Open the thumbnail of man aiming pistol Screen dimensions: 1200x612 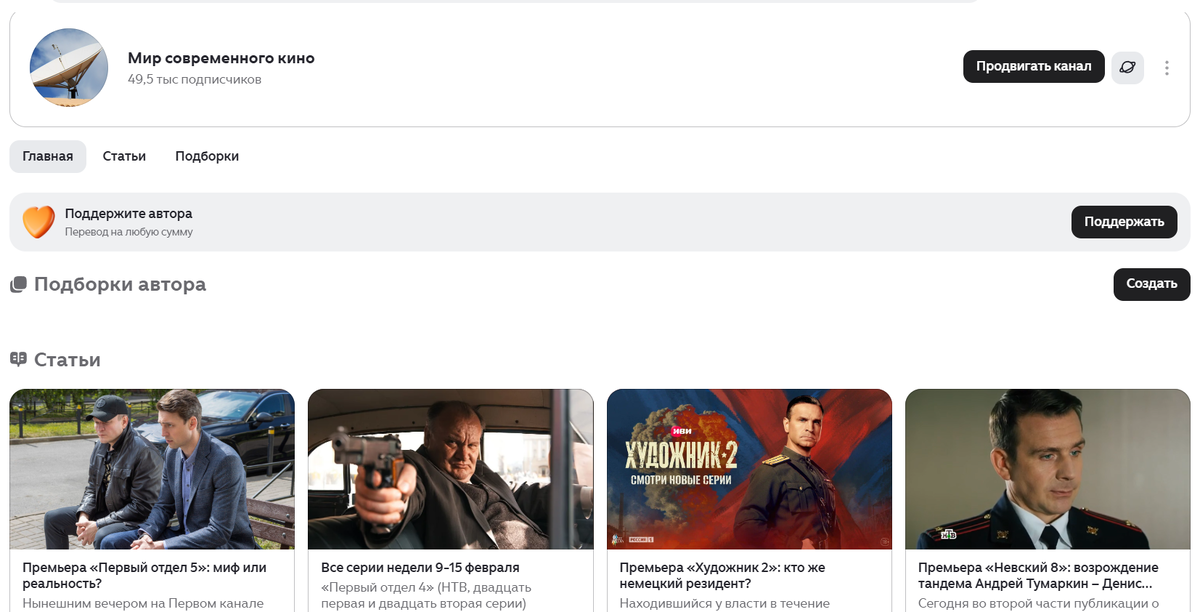tap(450, 469)
